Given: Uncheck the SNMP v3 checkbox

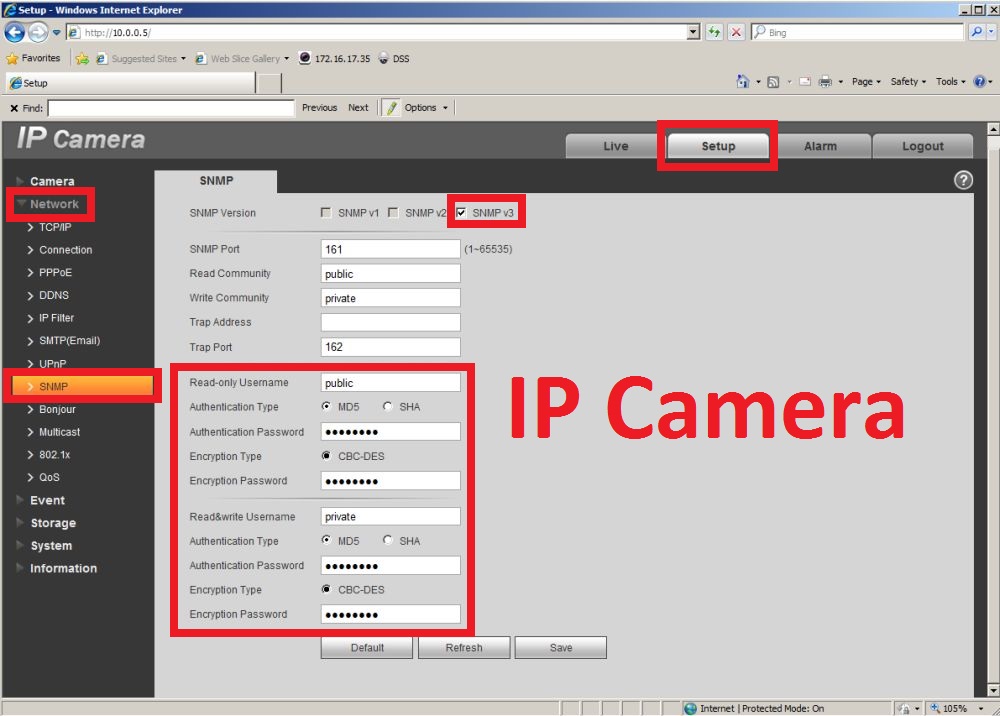Looking at the screenshot, I should [461, 213].
